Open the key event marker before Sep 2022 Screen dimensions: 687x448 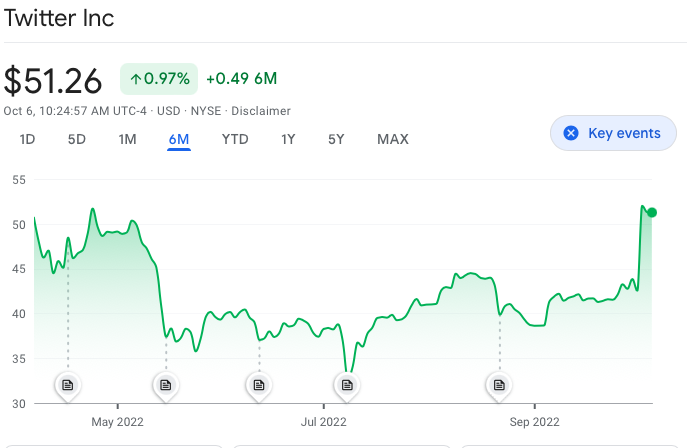tap(499, 385)
